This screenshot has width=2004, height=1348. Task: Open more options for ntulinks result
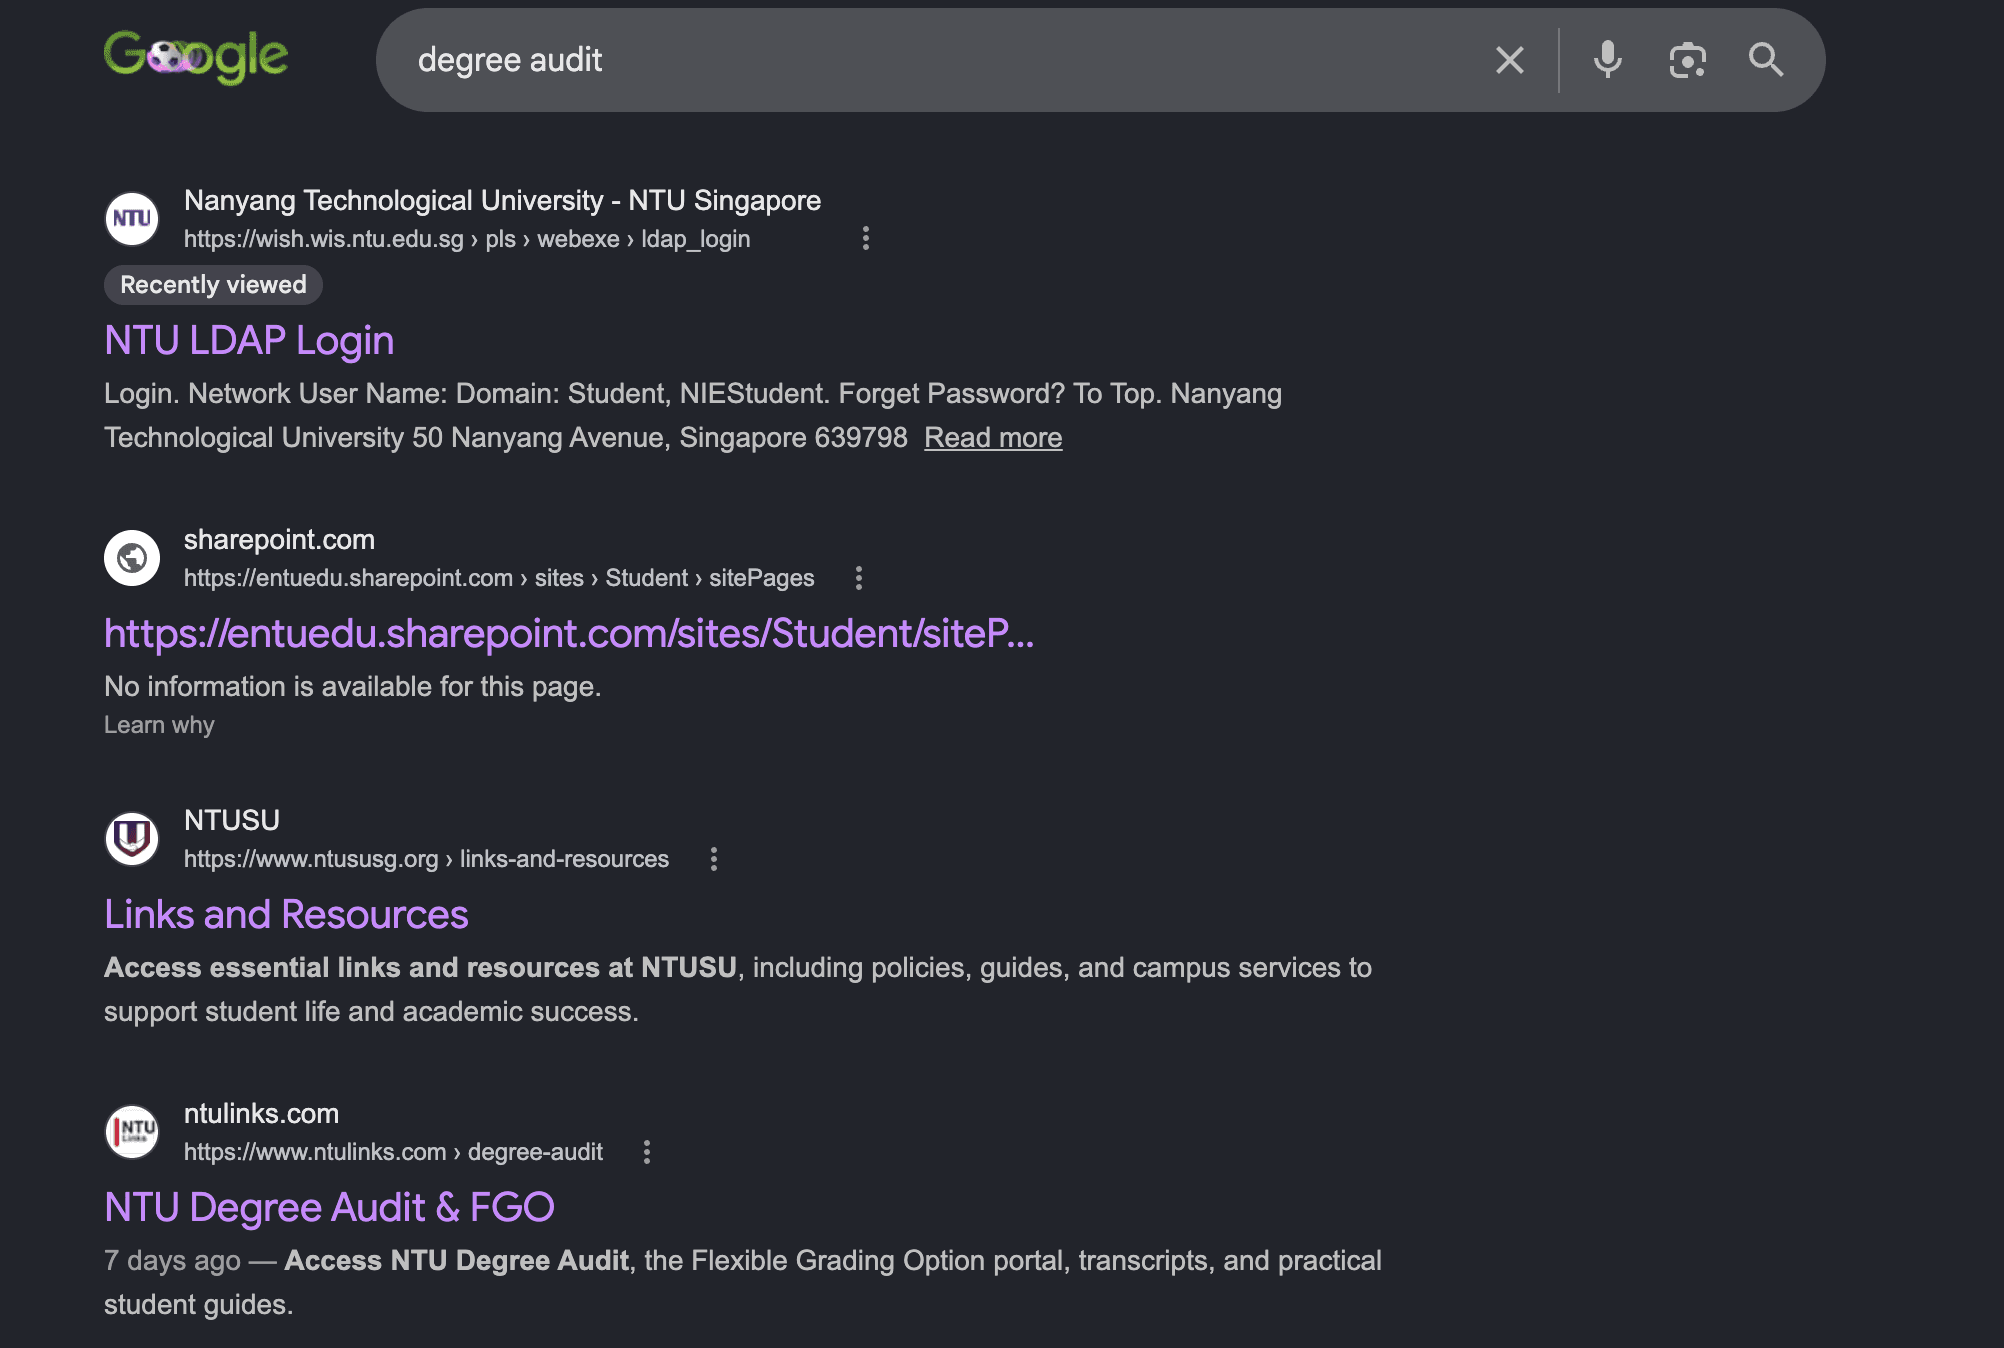(x=647, y=1152)
